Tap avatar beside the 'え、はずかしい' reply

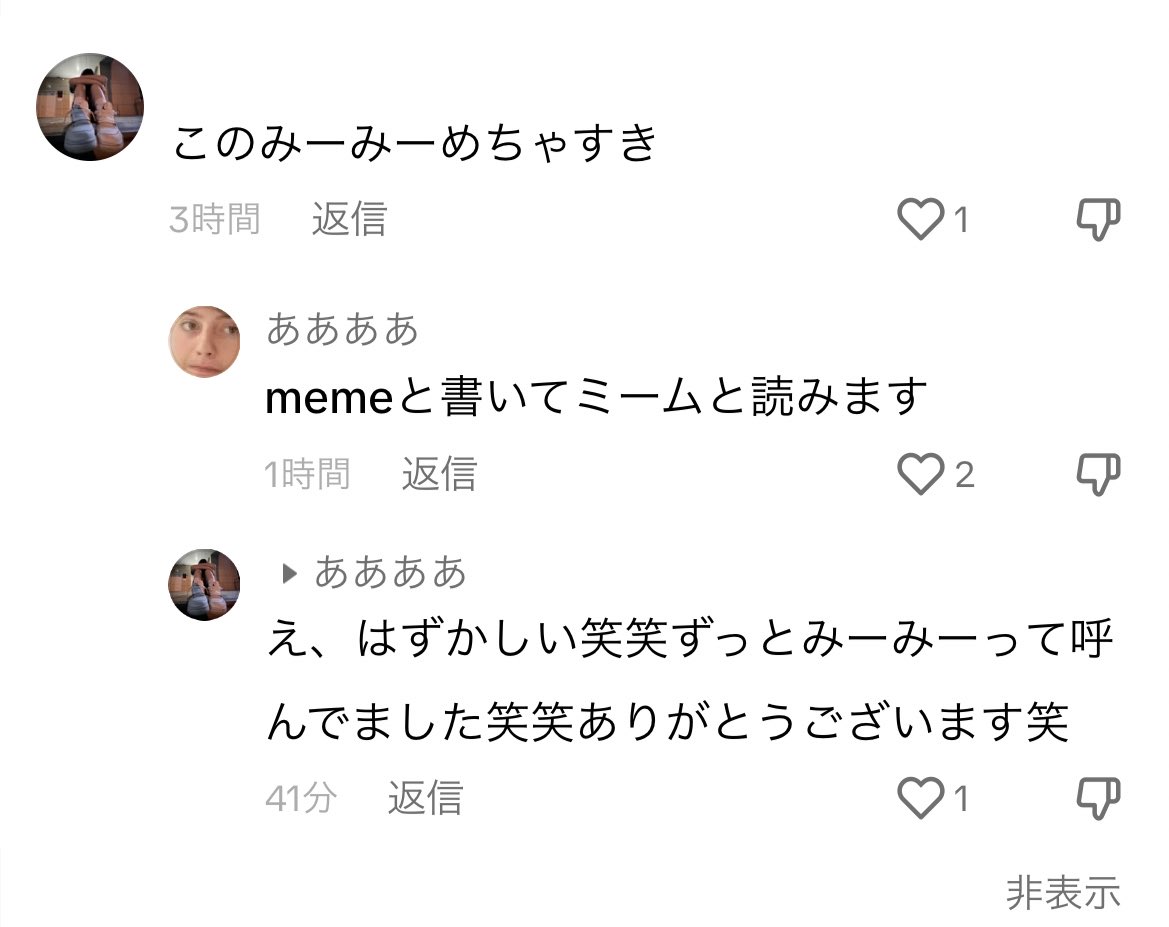pyautogui.click(x=204, y=584)
